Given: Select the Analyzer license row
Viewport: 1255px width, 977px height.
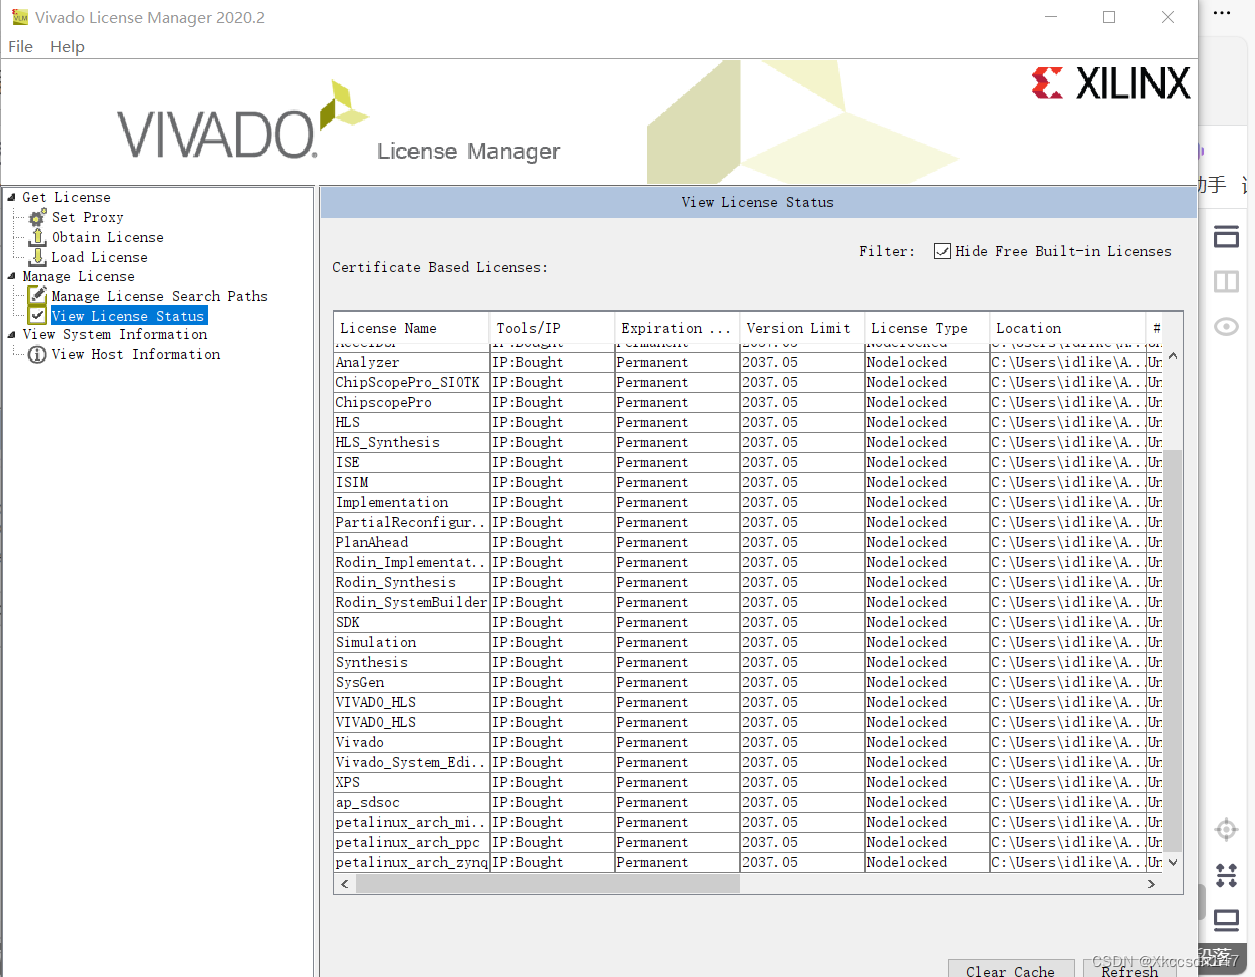Looking at the screenshot, I should 748,362.
